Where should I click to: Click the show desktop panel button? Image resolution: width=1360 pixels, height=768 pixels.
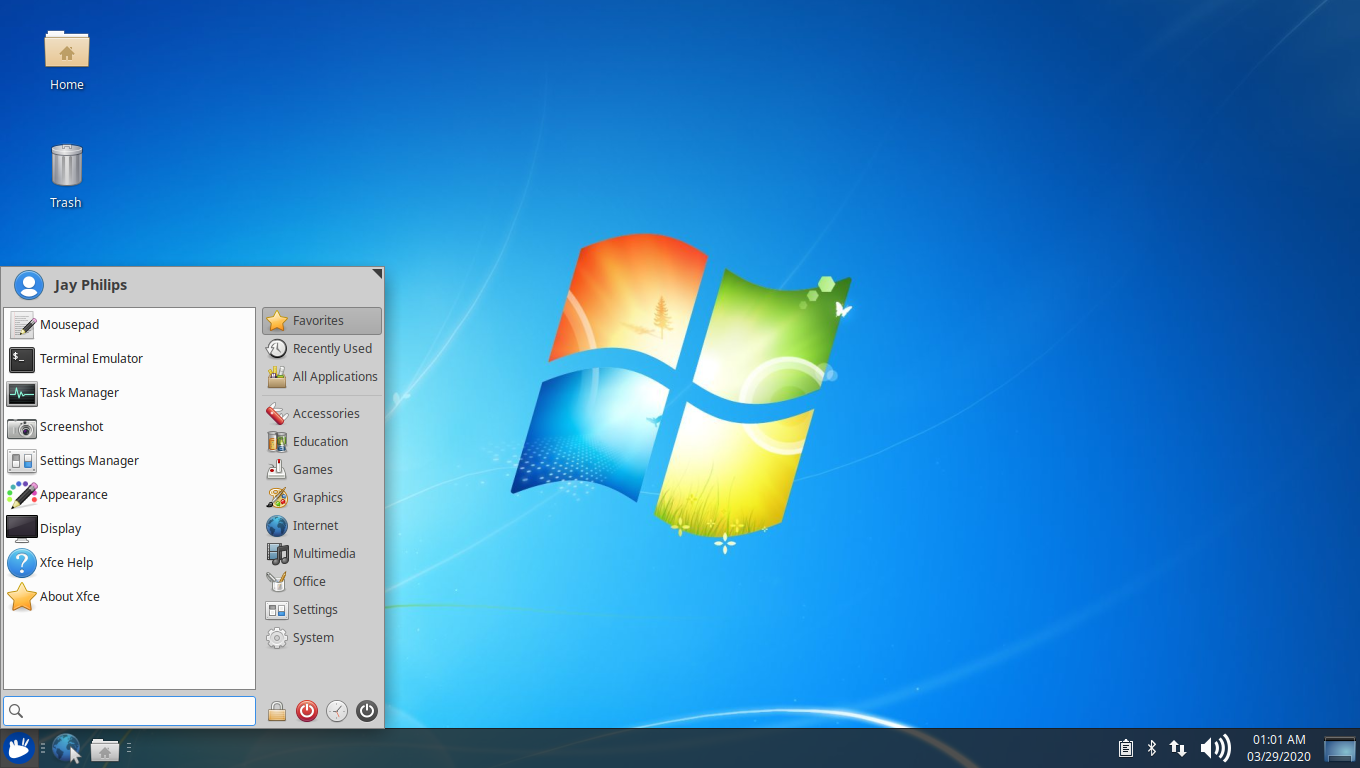(1340, 748)
